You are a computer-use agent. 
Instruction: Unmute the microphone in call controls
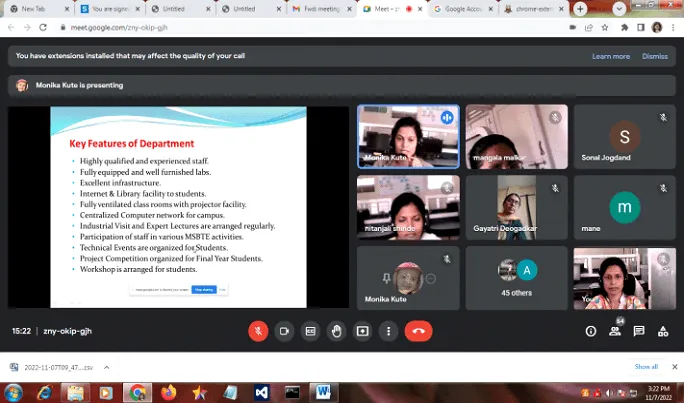tap(258, 331)
